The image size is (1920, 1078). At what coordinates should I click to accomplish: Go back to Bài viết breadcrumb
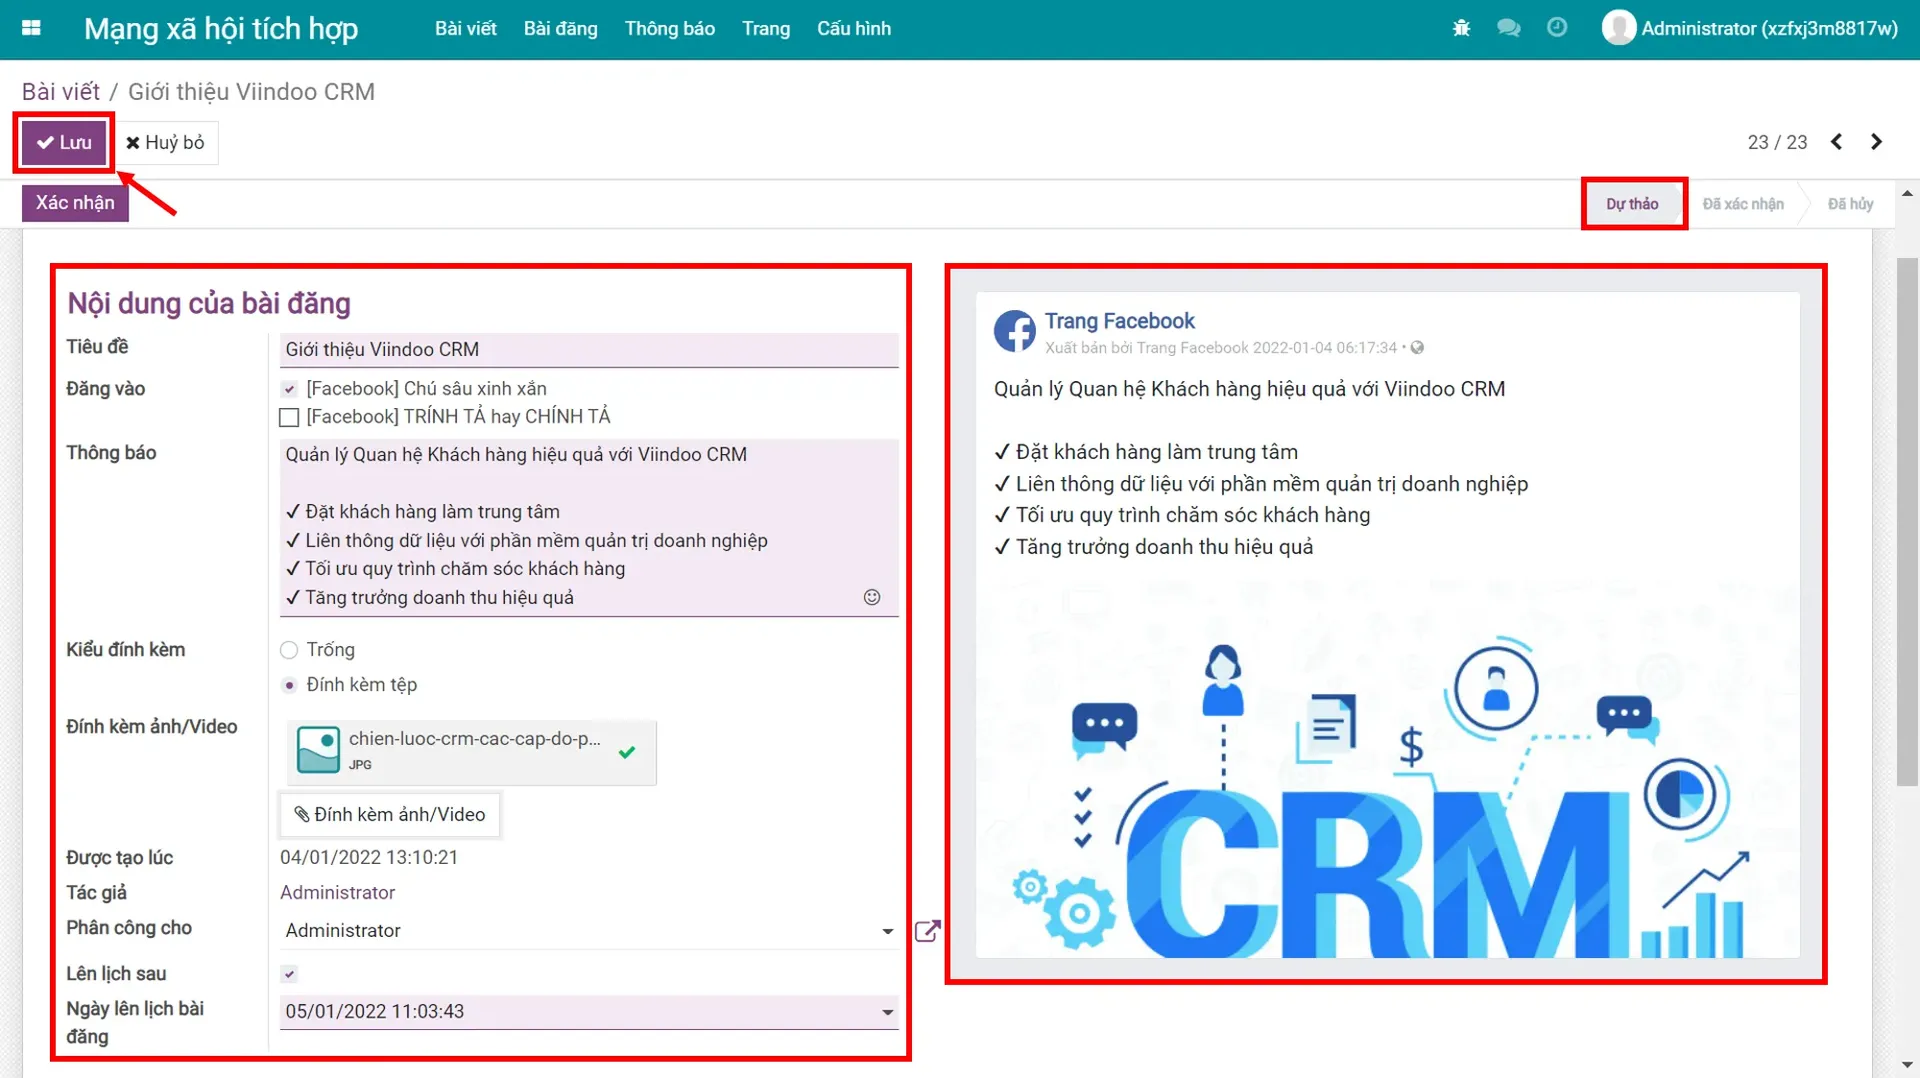point(61,91)
